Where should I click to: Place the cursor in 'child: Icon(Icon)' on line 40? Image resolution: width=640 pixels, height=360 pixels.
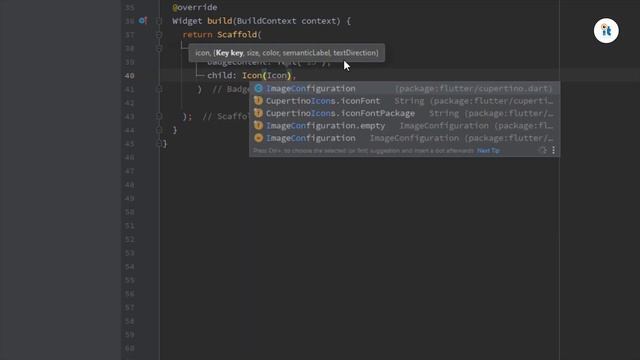point(251,76)
